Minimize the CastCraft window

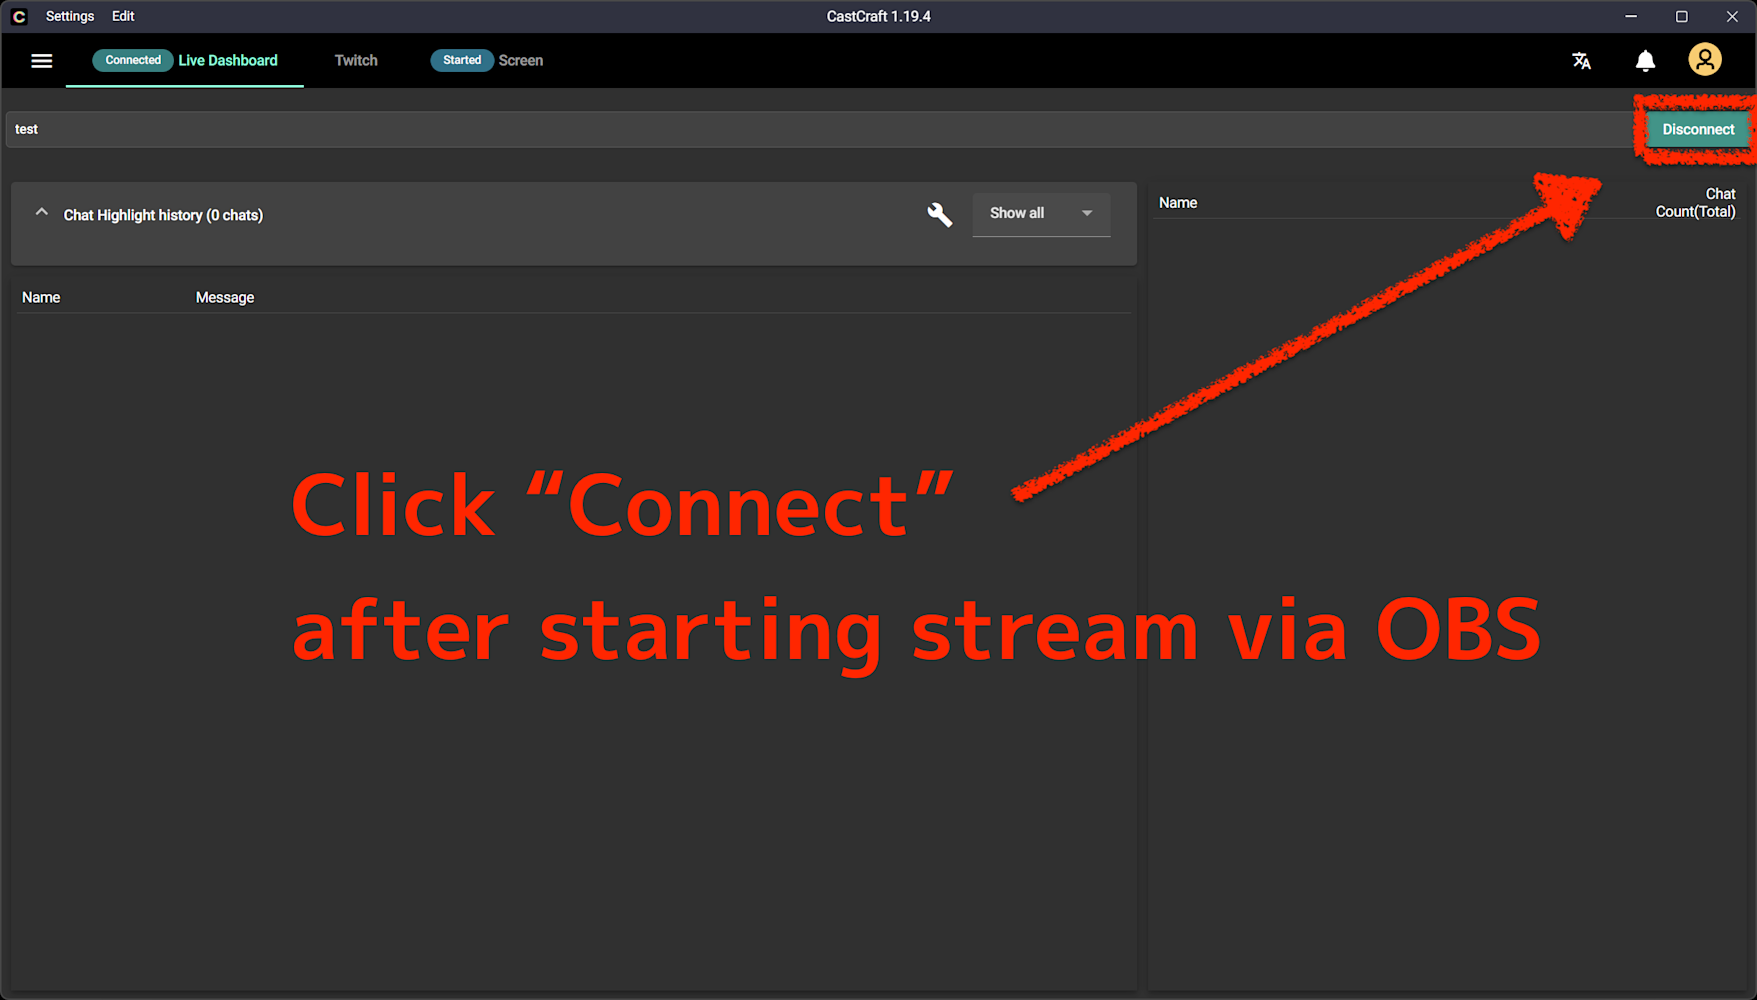(x=1631, y=16)
